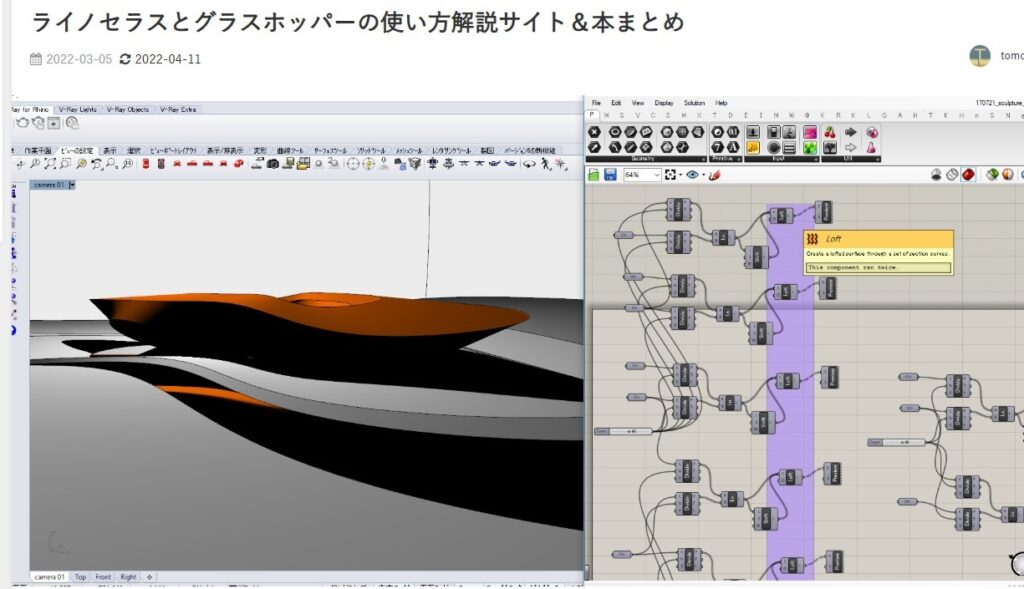Switch to the V-Ray Lights toolbar tab

pyautogui.click(x=76, y=109)
